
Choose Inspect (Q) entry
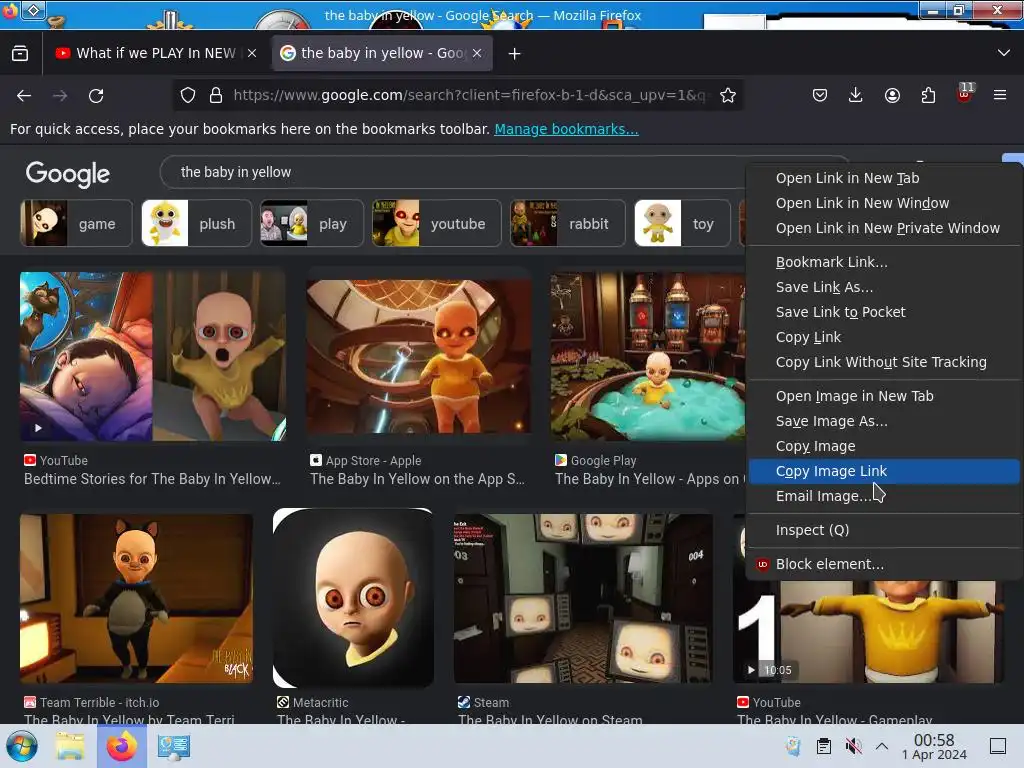coord(884,530)
